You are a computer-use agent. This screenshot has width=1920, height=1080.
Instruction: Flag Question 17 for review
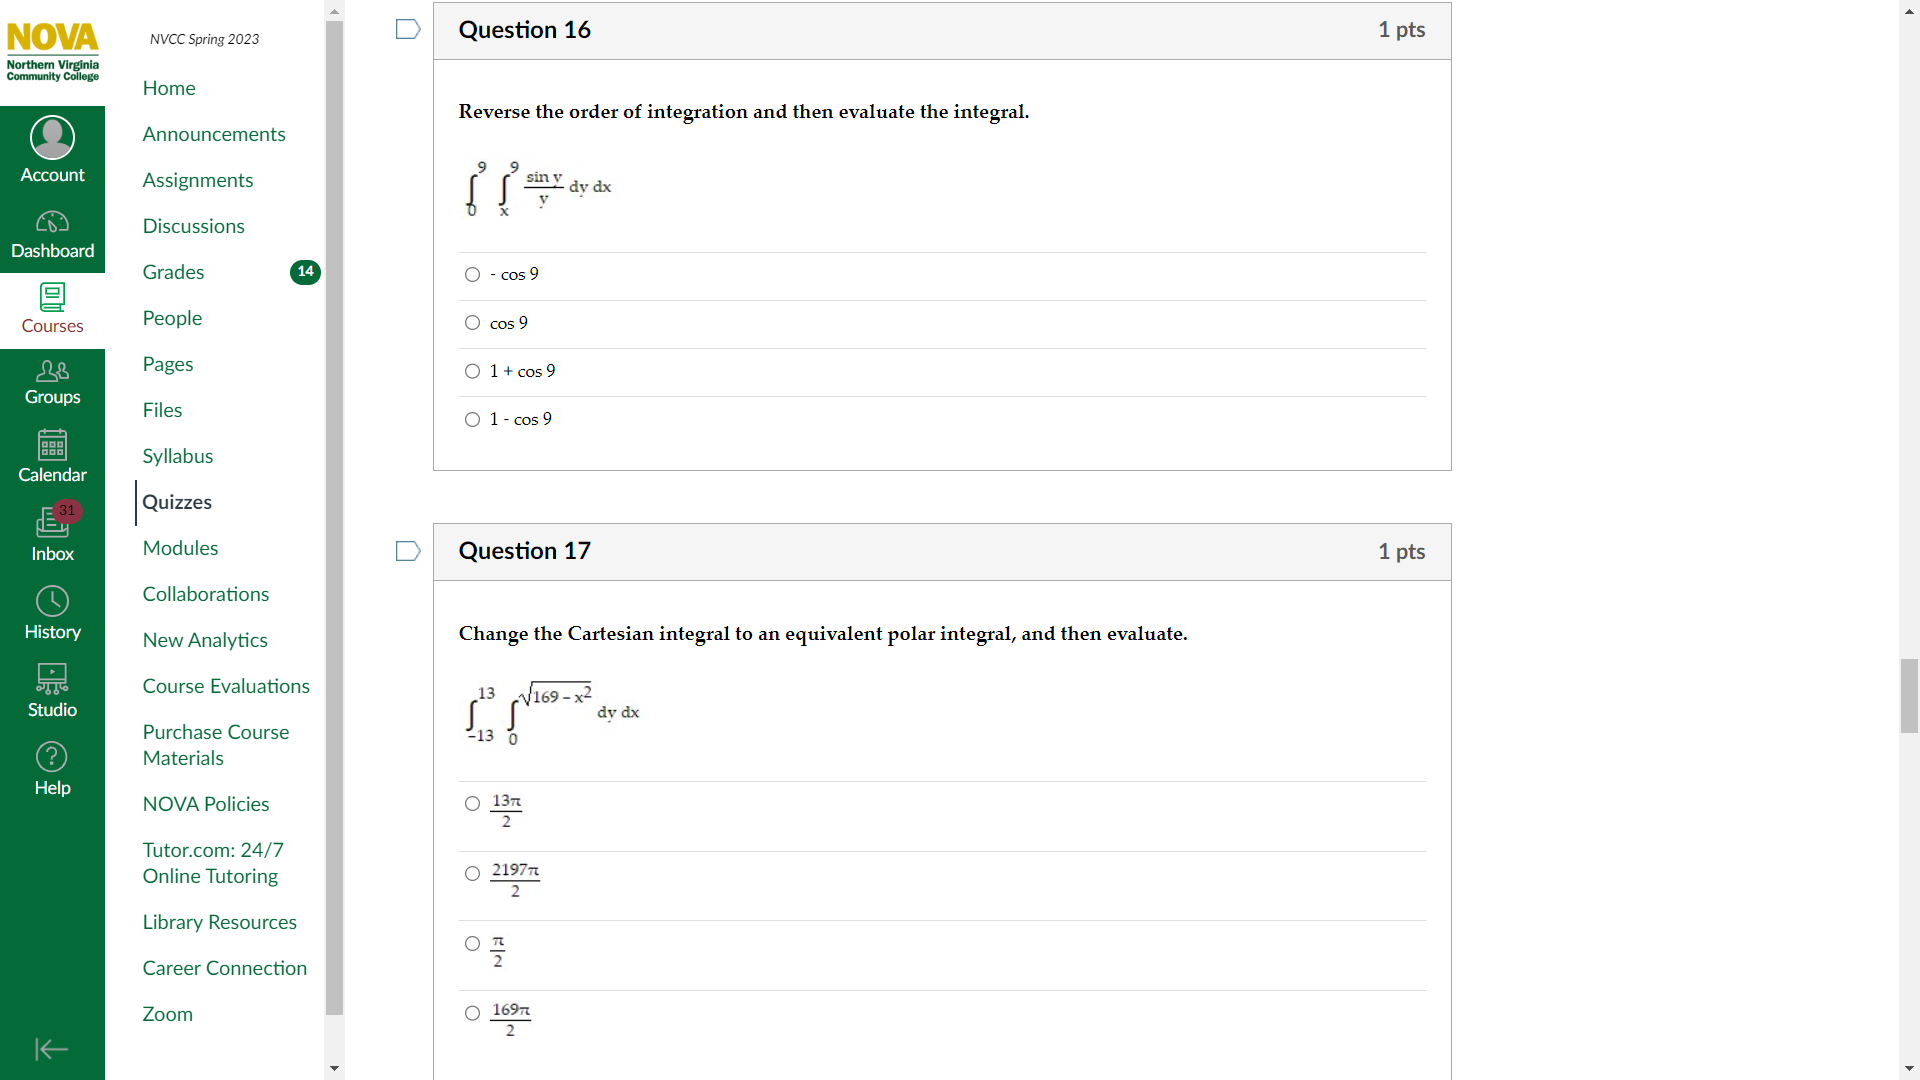click(407, 551)
